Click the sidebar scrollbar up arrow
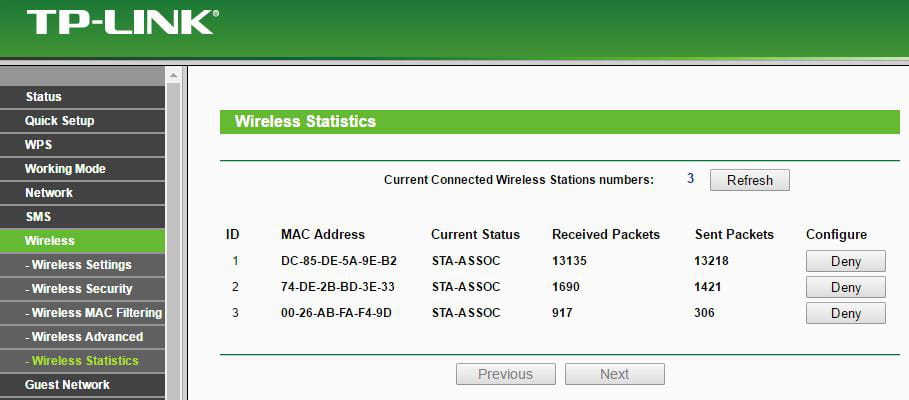Image resolution: width=909 pixels, height=400 pixels. [173, 75]
